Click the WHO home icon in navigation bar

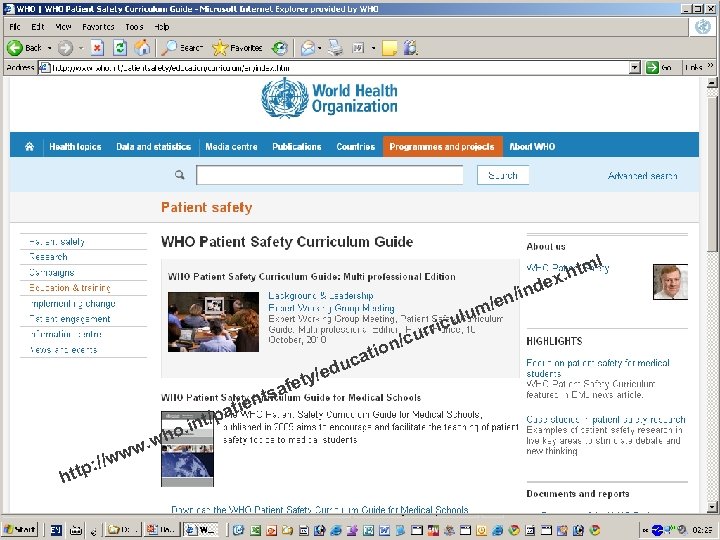click(29, 146)
